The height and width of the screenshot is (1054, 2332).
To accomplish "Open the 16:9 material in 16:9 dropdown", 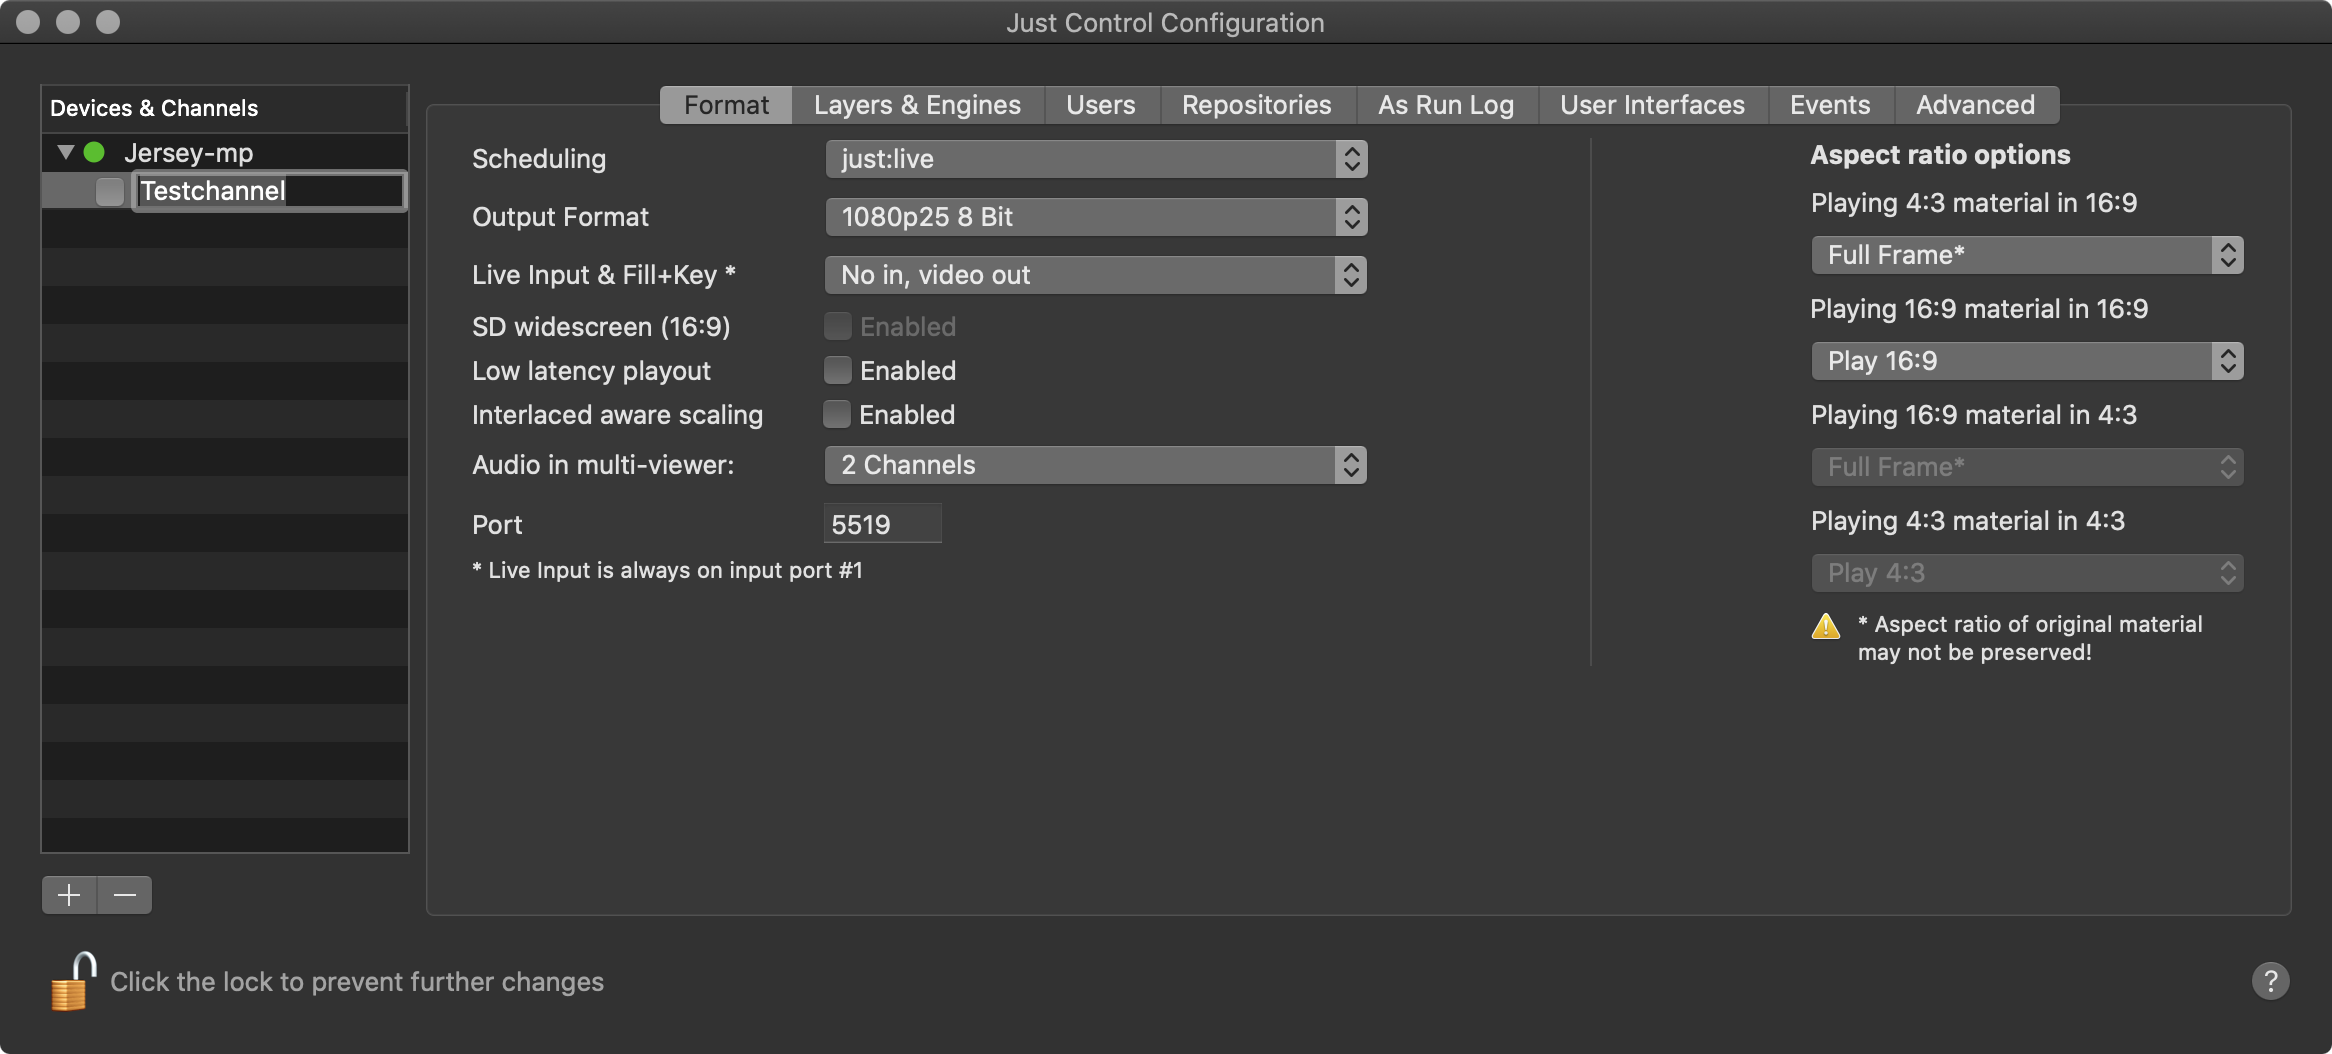I will click(2027, 361).
